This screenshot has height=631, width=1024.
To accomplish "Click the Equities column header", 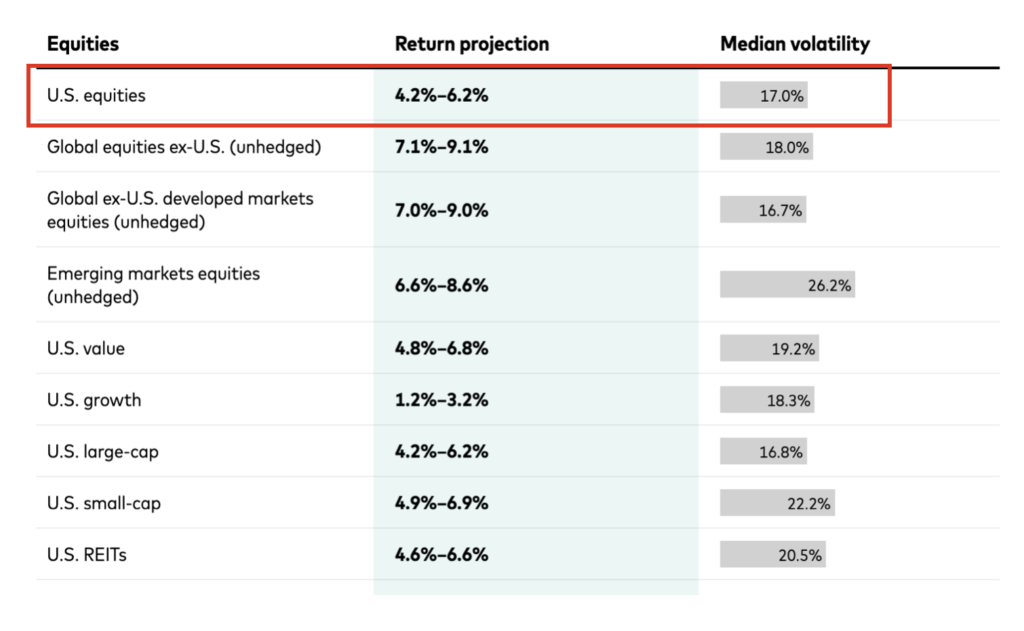I will 83,44.
